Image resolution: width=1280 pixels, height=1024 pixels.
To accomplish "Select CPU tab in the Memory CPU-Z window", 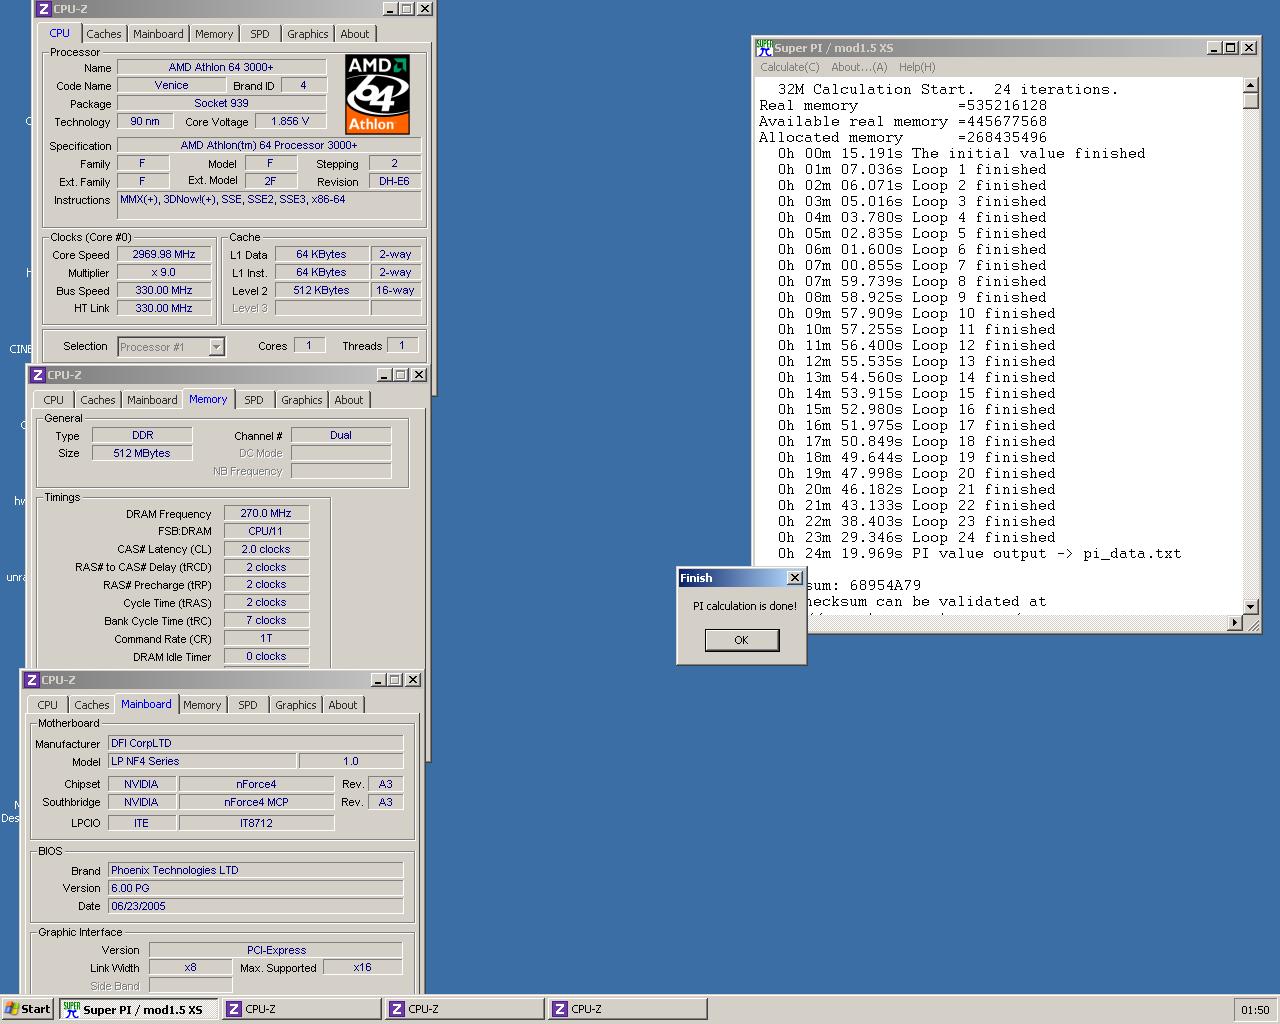I will [54, 400].
